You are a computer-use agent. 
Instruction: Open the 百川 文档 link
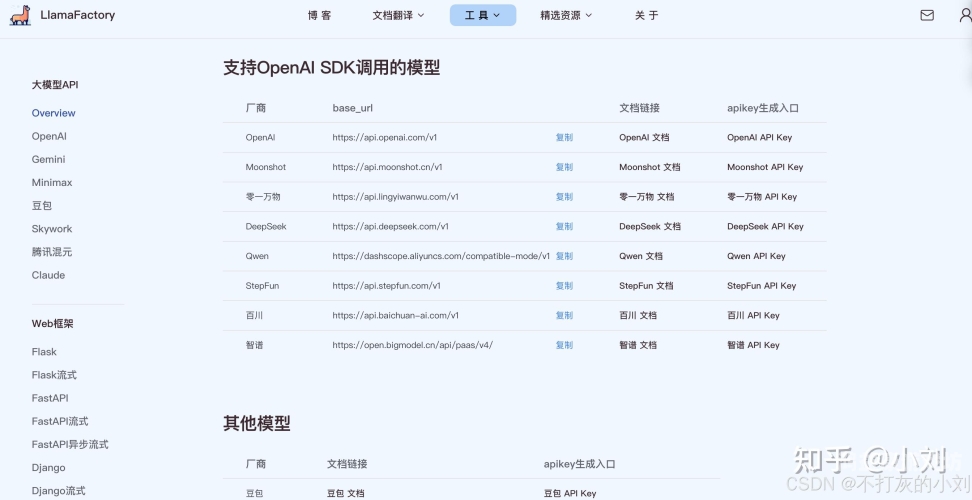[638, 315]
